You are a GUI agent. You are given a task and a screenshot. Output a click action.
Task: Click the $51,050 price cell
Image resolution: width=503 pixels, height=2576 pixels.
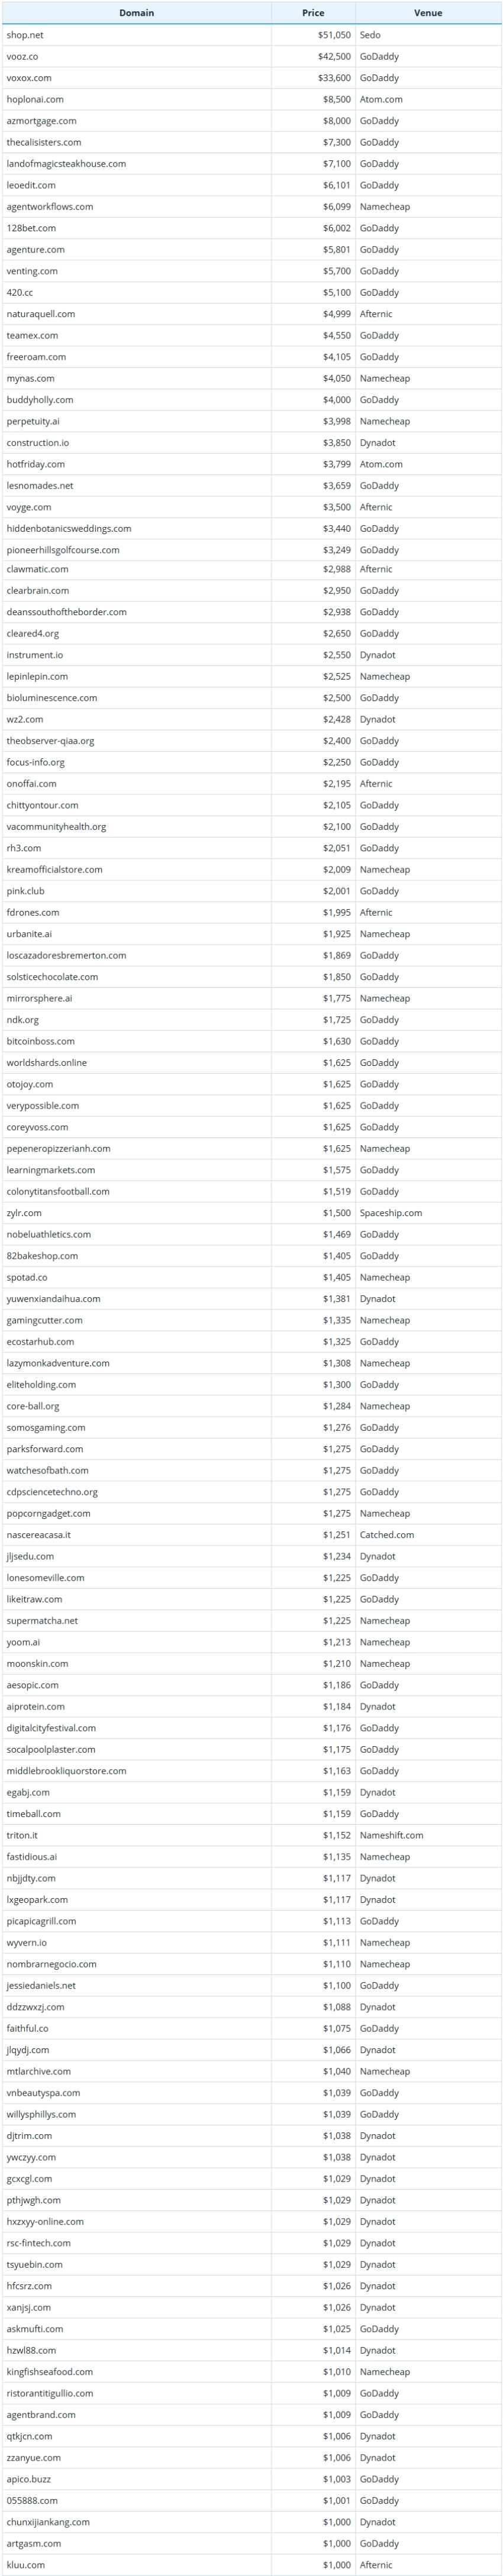334,35
